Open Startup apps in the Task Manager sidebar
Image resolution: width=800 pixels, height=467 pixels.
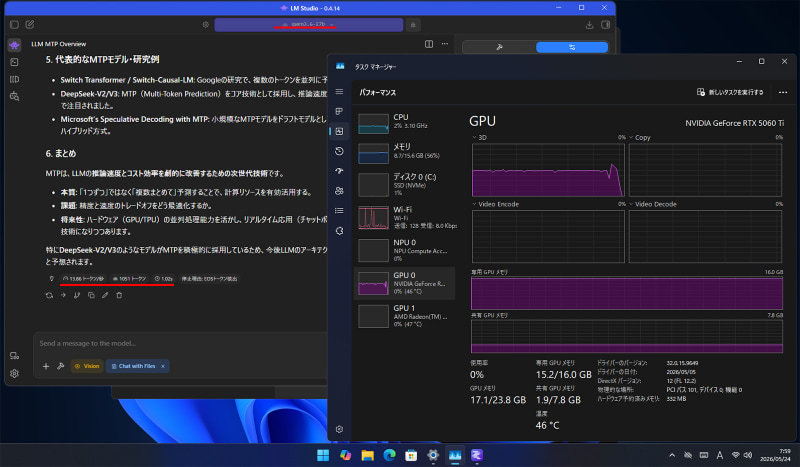tap(339, 171)
